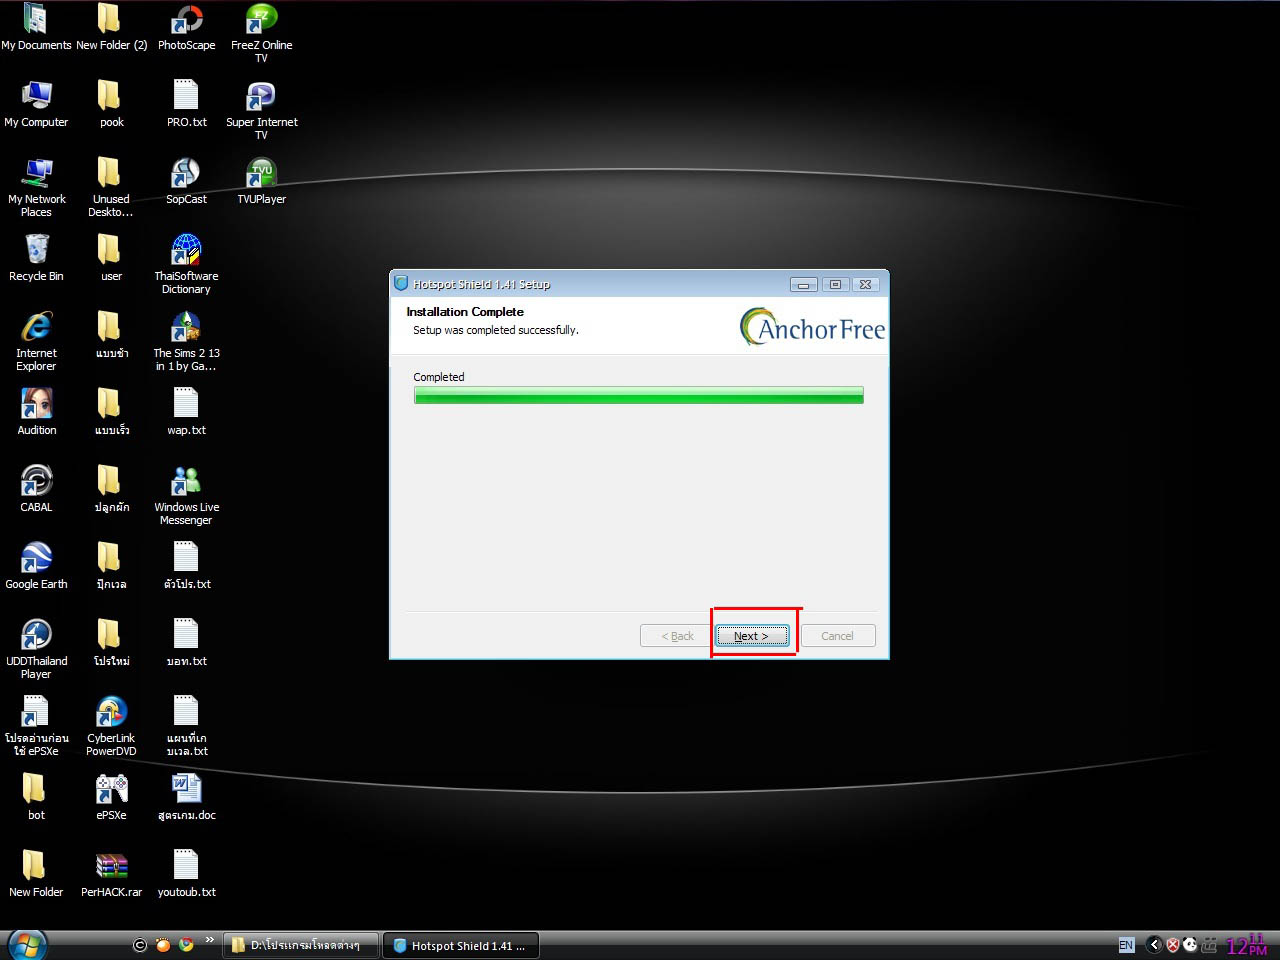Select the สูตรเกม.doc Word document

pos(186,797)
